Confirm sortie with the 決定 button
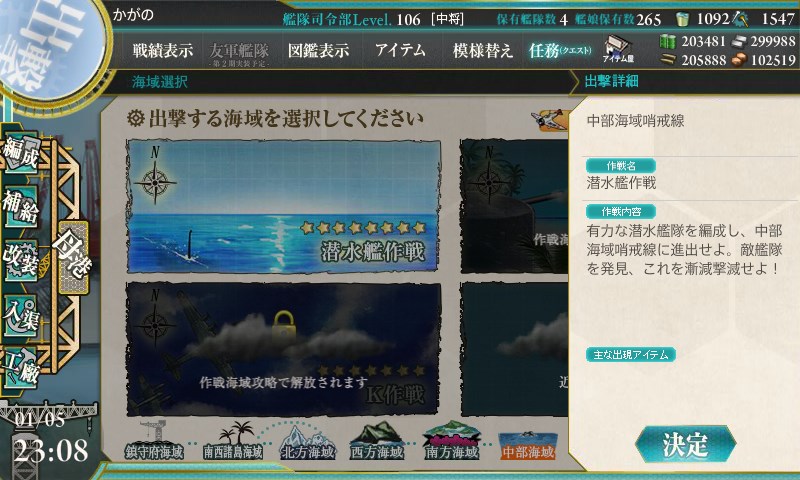This screenshot has width=800, height=480. click(685, 444)
